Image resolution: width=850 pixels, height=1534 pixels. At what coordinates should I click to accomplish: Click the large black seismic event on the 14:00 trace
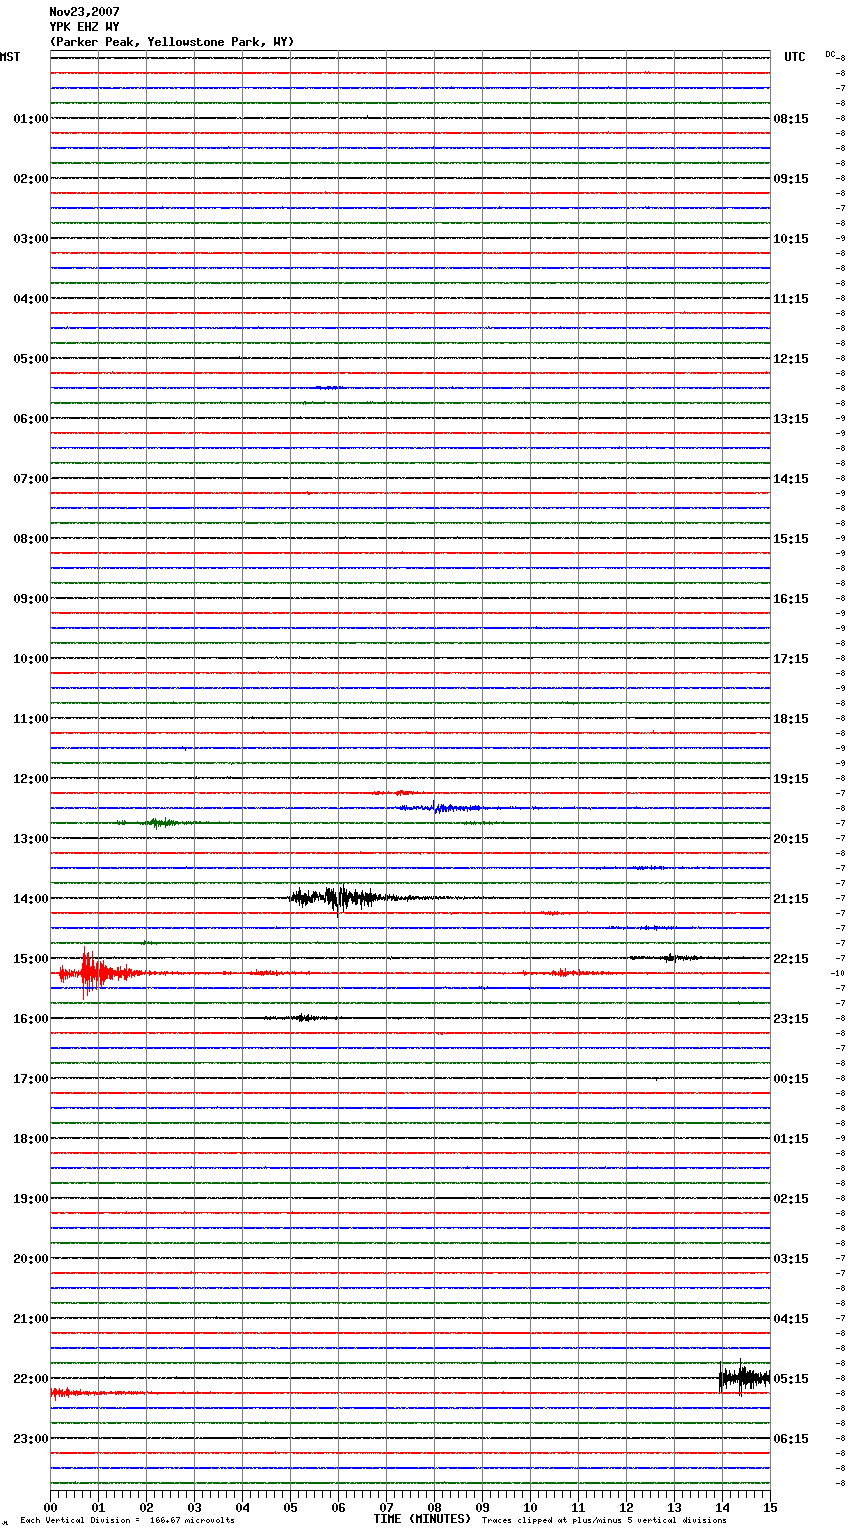345,898
